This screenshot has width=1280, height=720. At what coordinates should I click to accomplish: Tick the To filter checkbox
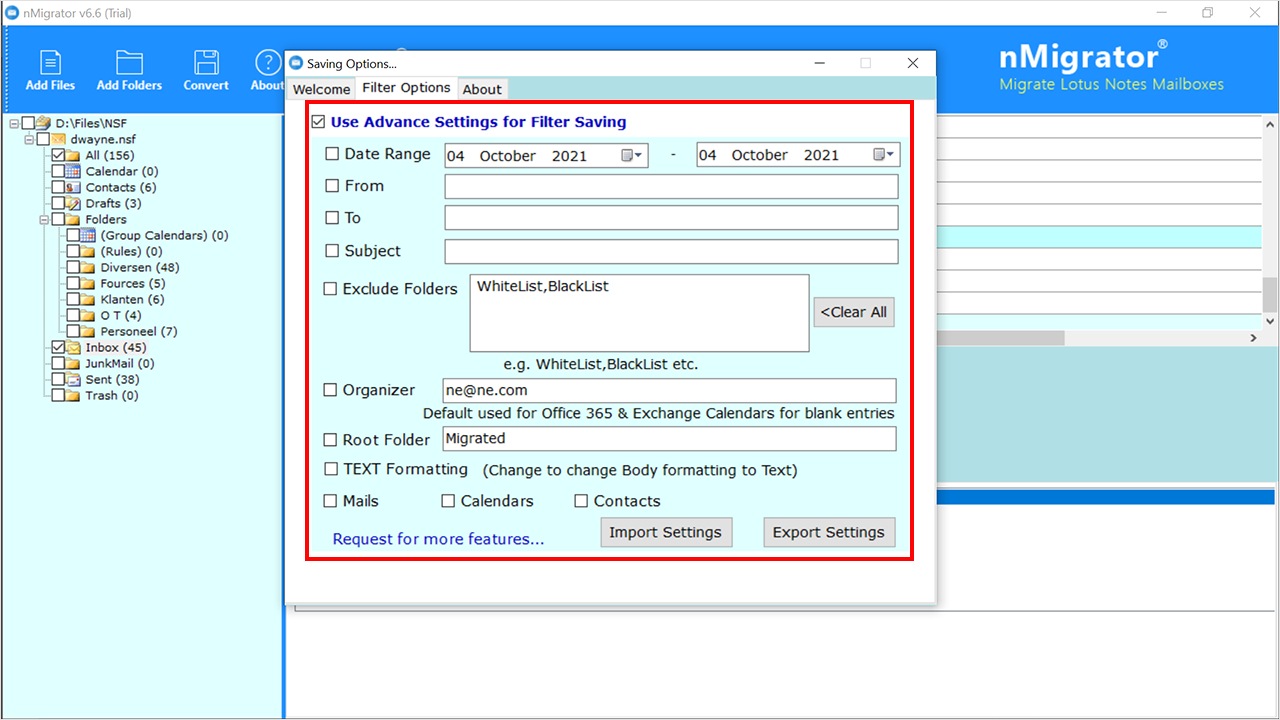[x=332, y=218]
